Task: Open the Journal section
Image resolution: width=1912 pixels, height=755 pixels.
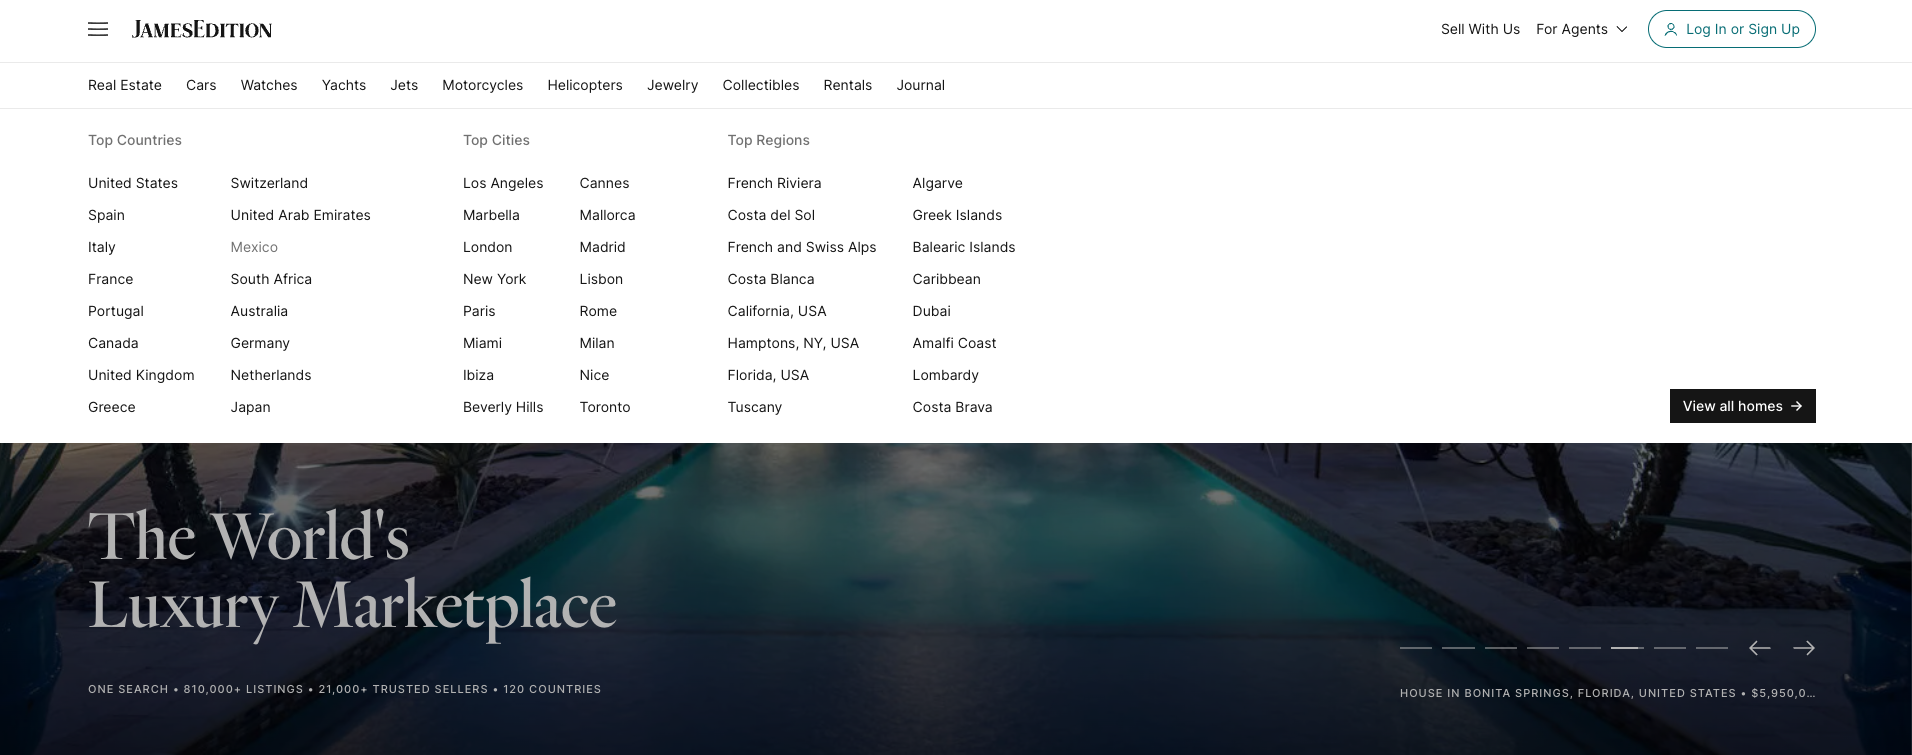Action: (x=921, y=85)
